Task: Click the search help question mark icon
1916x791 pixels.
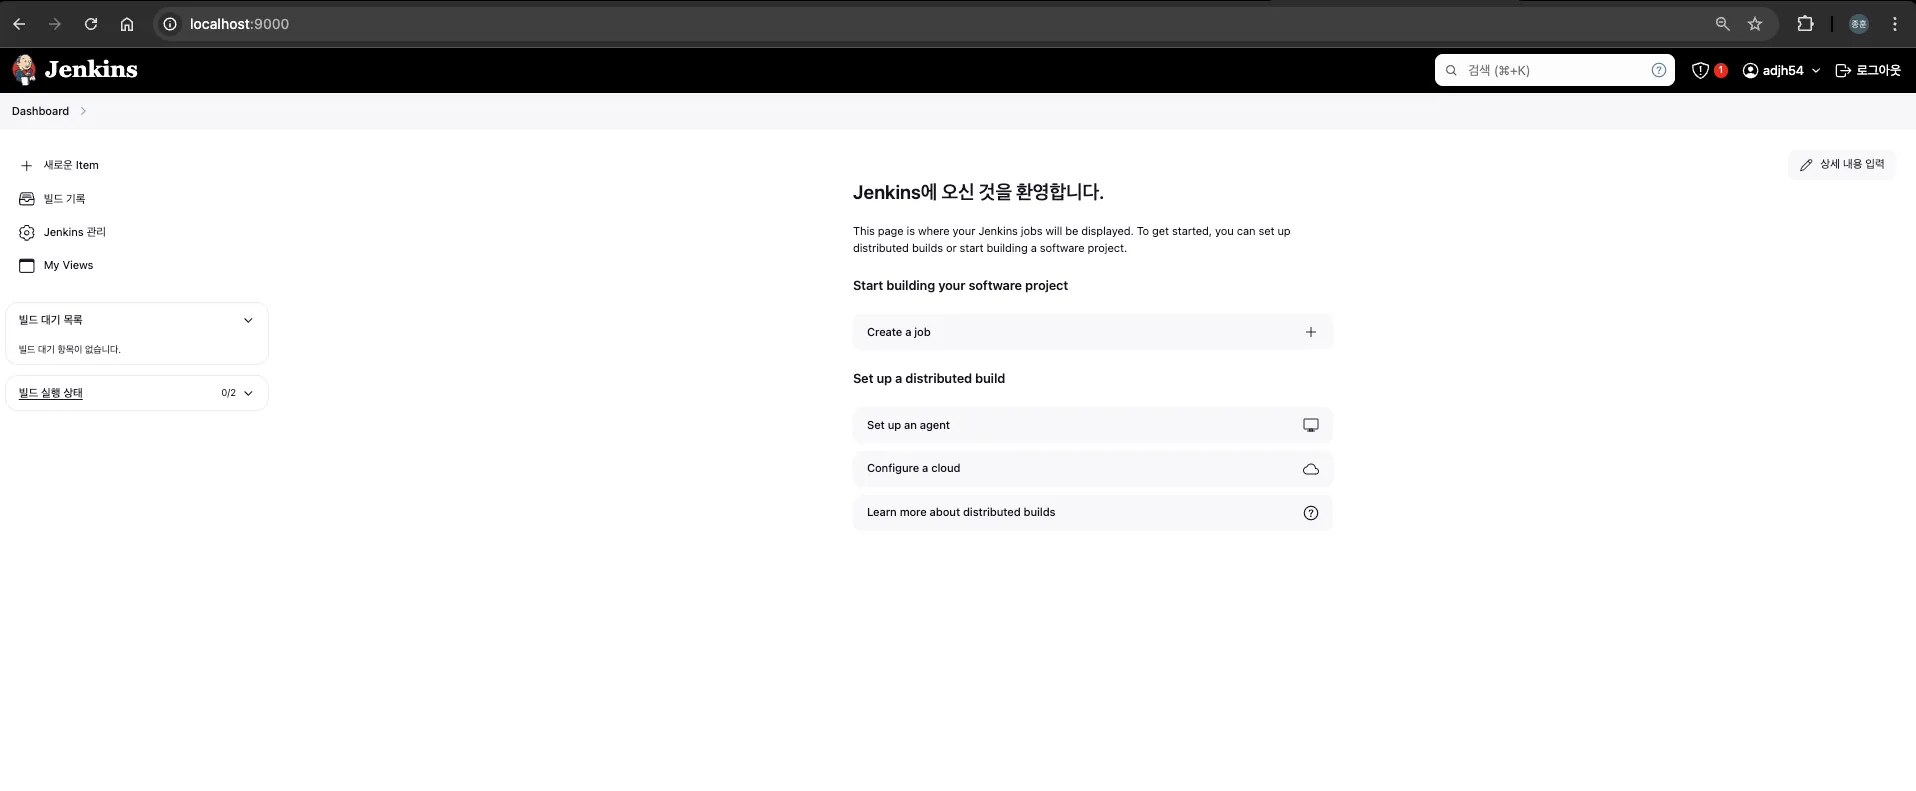Action: [x=1659, y=70]
